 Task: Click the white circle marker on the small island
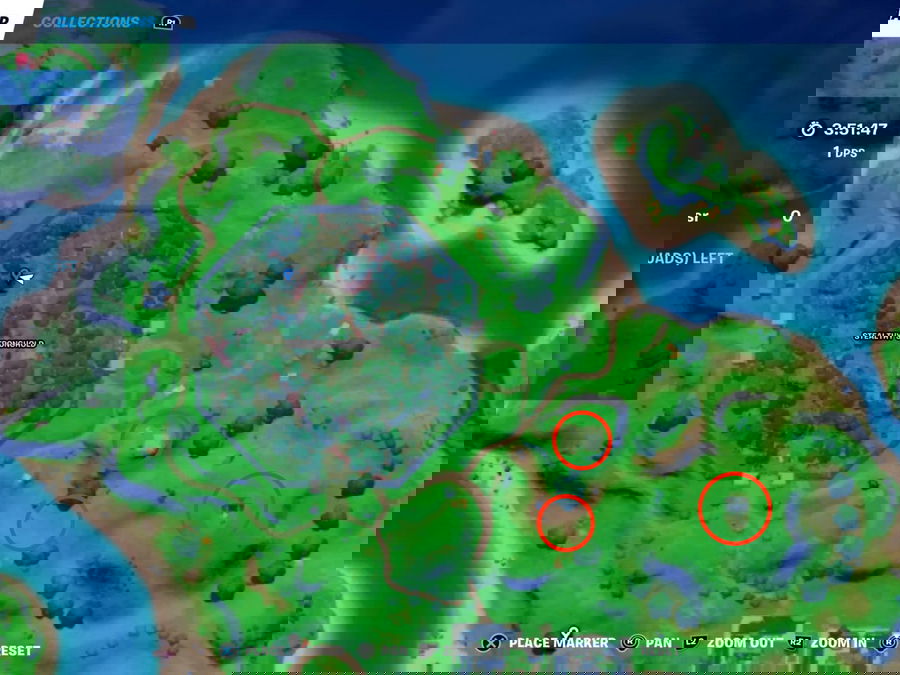[x=792, y=215]
